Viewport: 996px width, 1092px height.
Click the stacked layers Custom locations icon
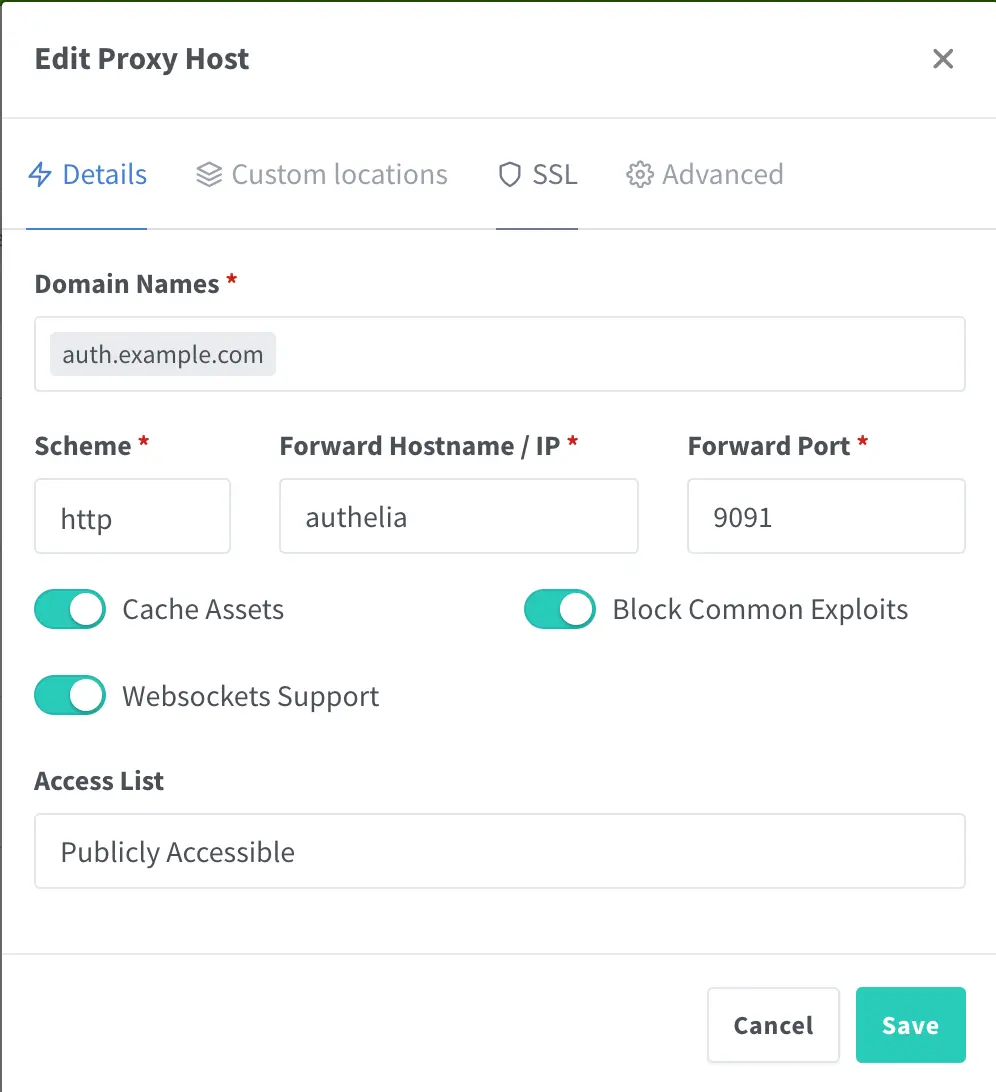(x=208, y=175)
